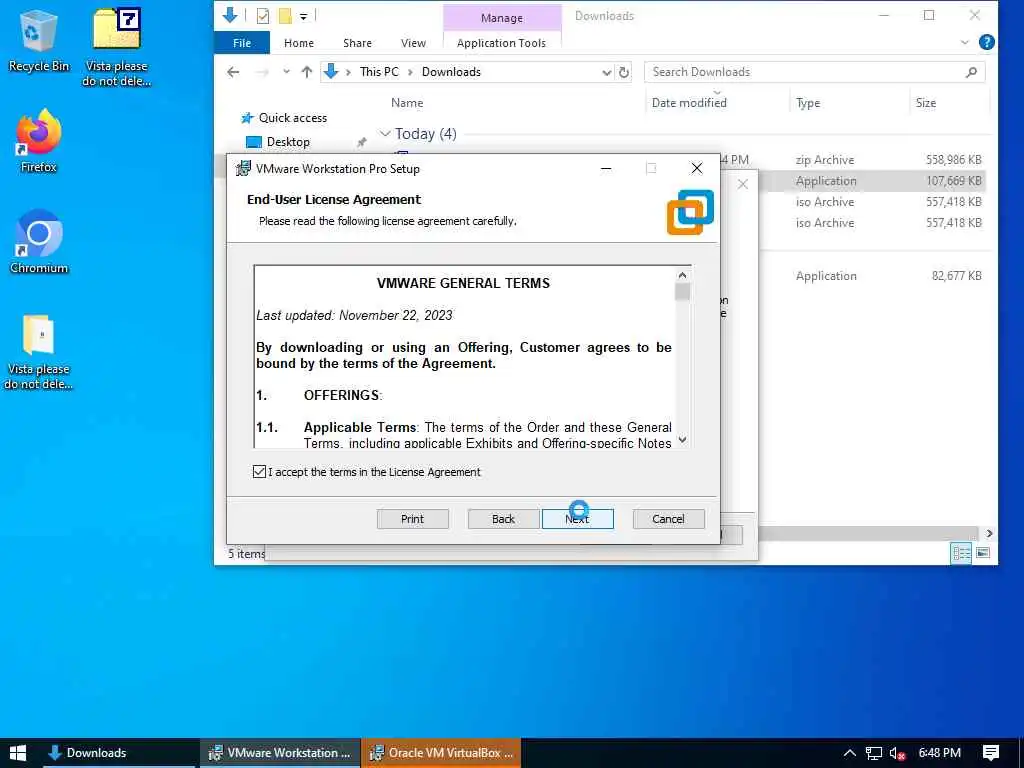Click the network icon in system tray

(x=874, y=754)
